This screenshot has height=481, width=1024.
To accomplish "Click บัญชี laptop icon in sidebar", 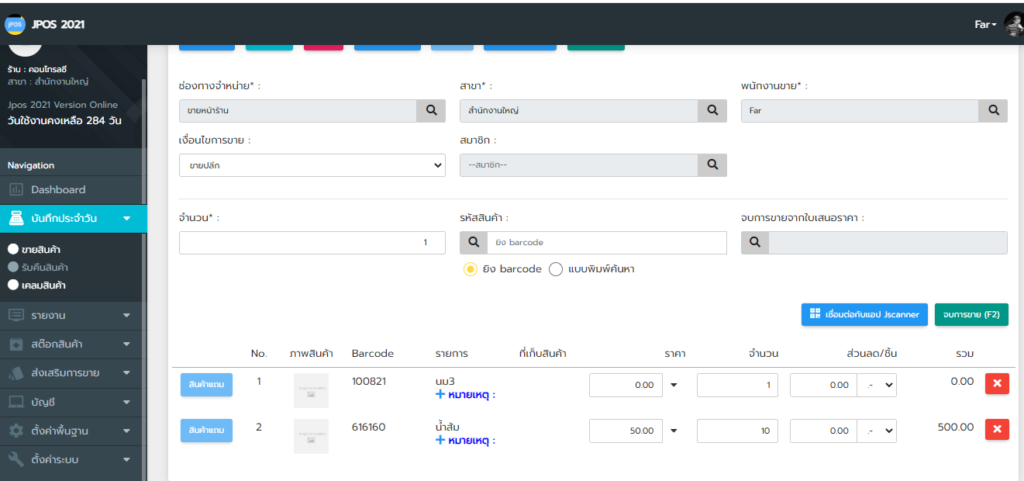I will click(16, 402).
